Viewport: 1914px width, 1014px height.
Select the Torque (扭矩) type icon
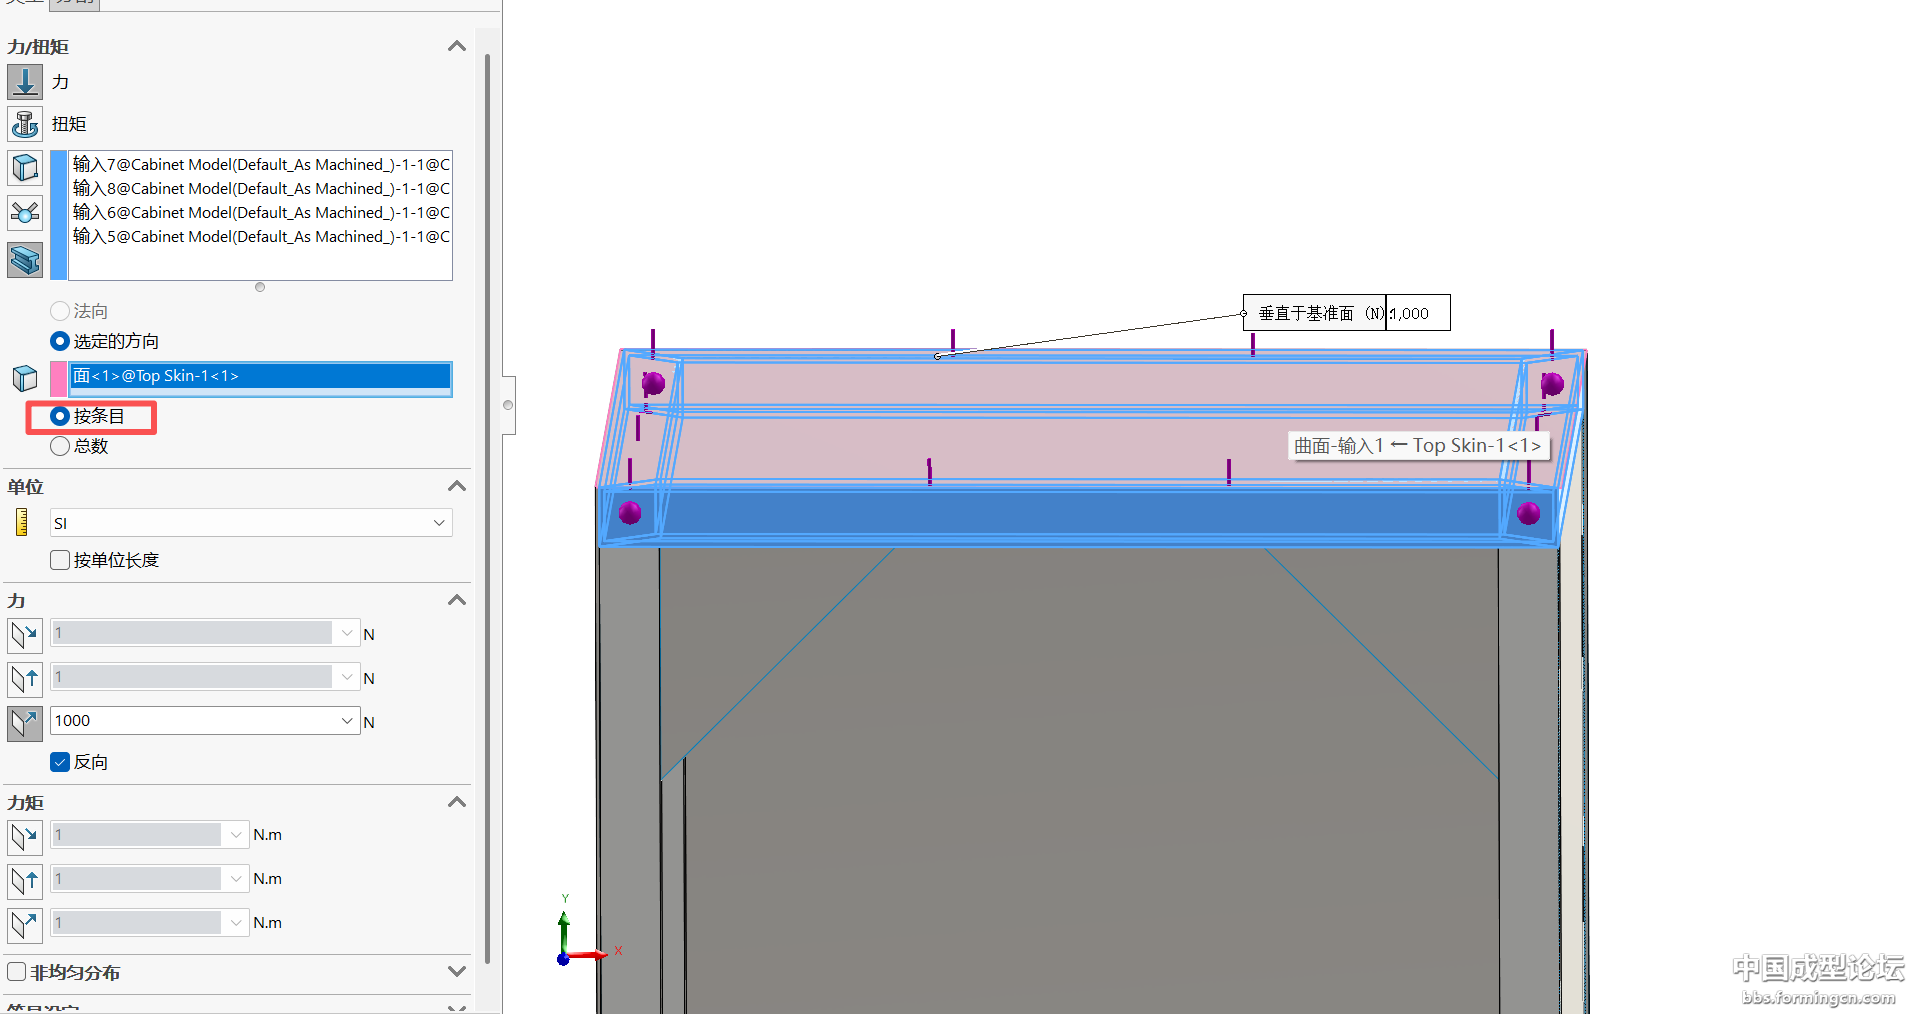click(25, 124)
